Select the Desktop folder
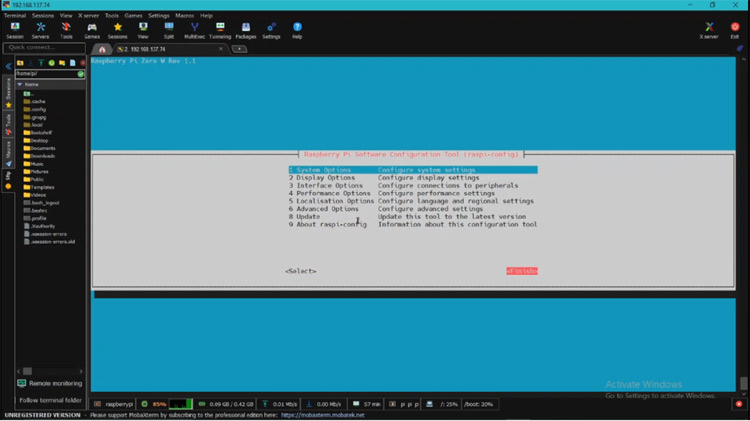 click(x=36, y=141)
